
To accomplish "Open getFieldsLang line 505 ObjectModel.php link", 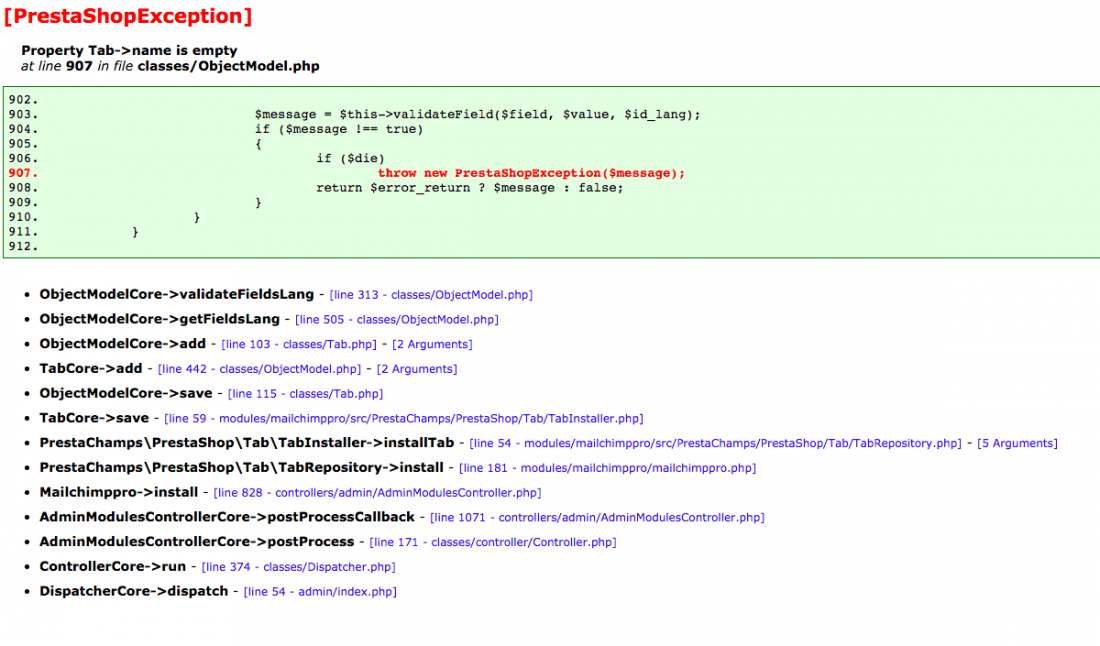I will coord(396,320).
